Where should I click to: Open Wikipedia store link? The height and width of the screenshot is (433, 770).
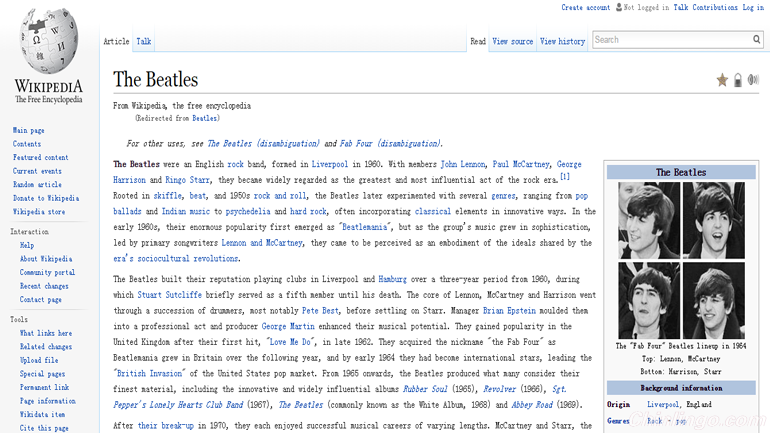[39, 212]
